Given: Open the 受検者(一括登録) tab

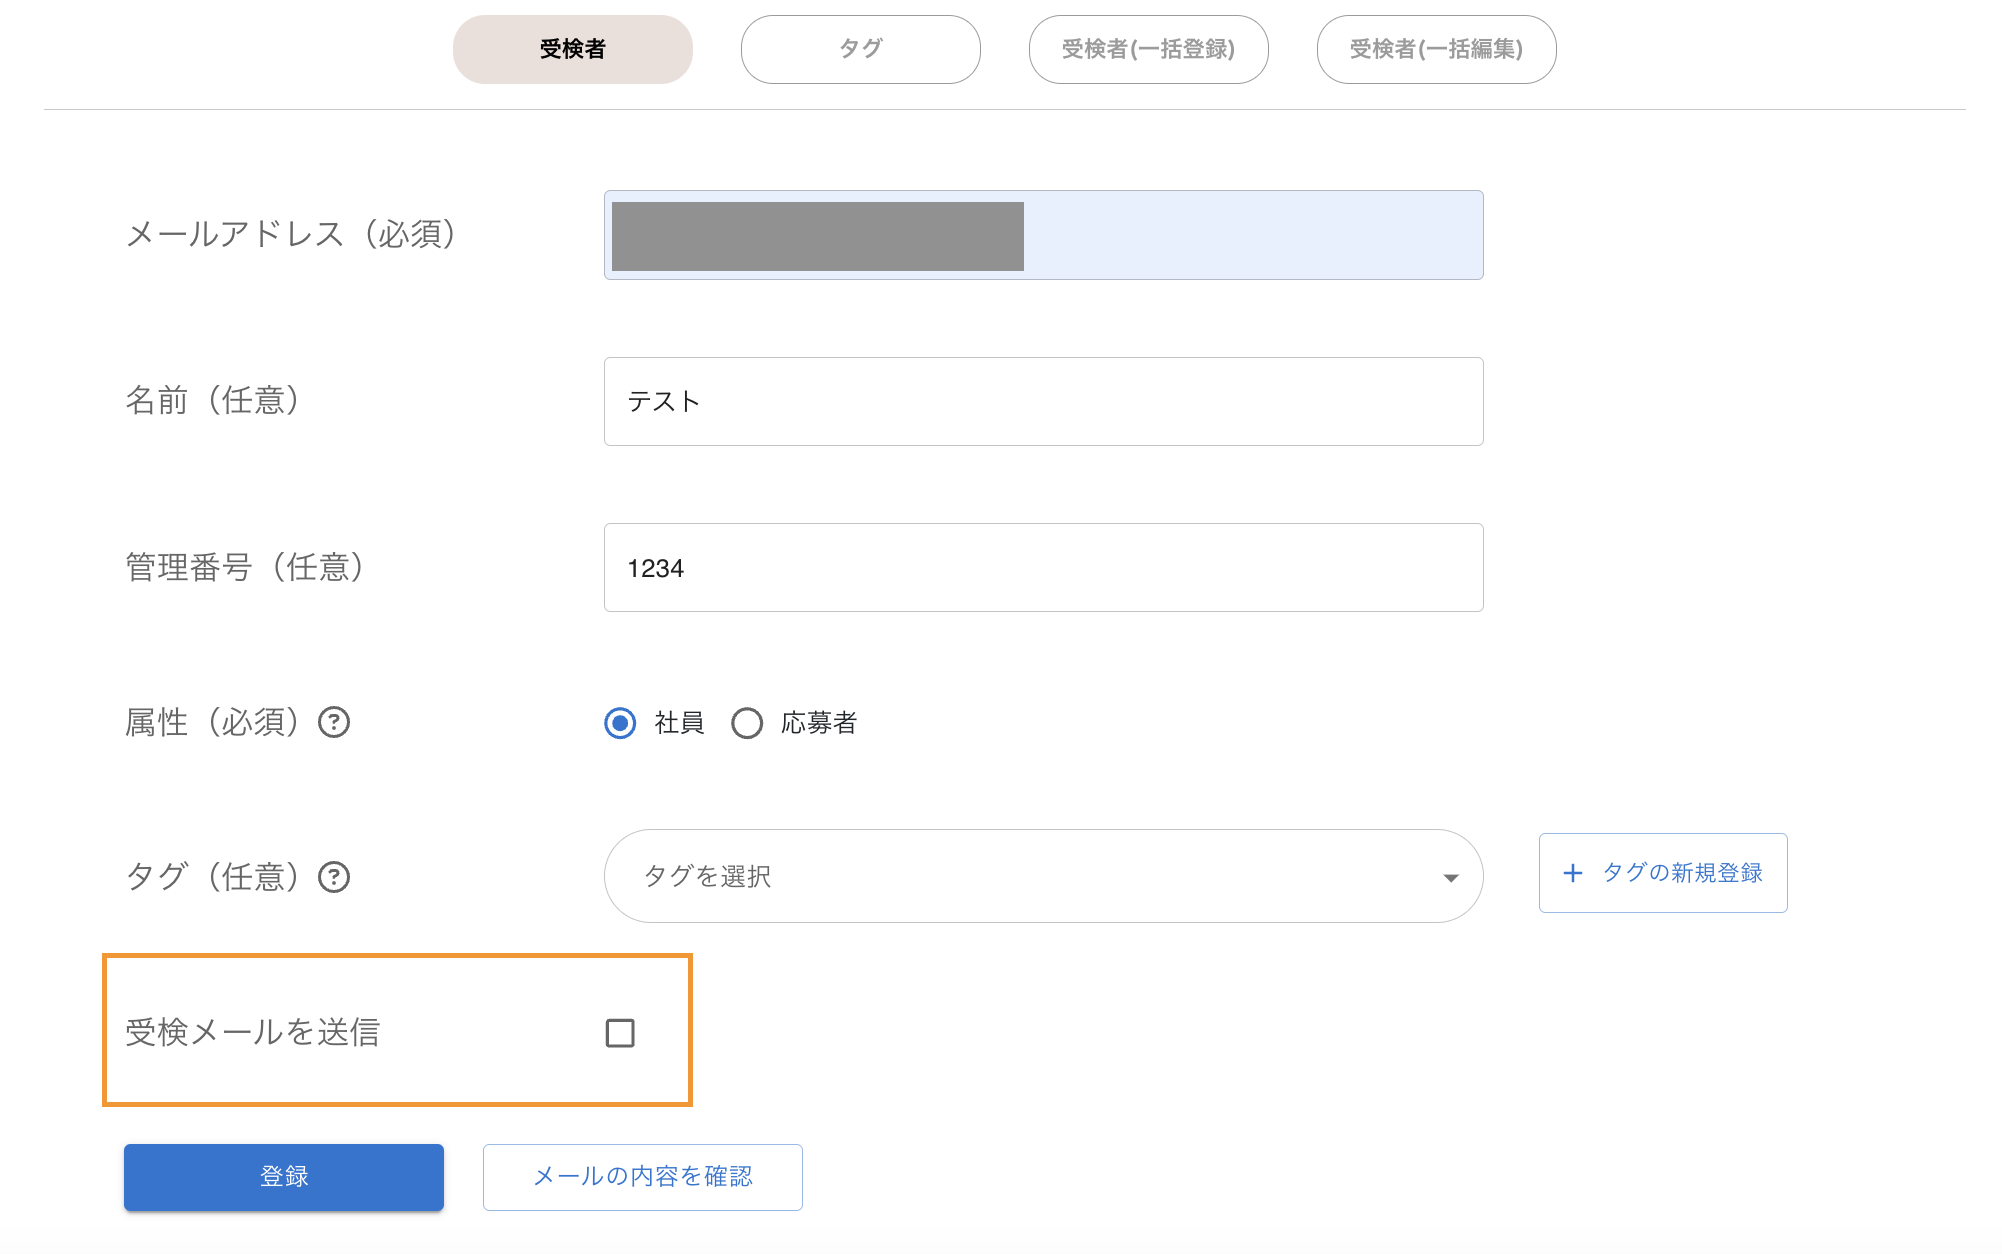Looking at the screenshot, I should [1148, 49].
